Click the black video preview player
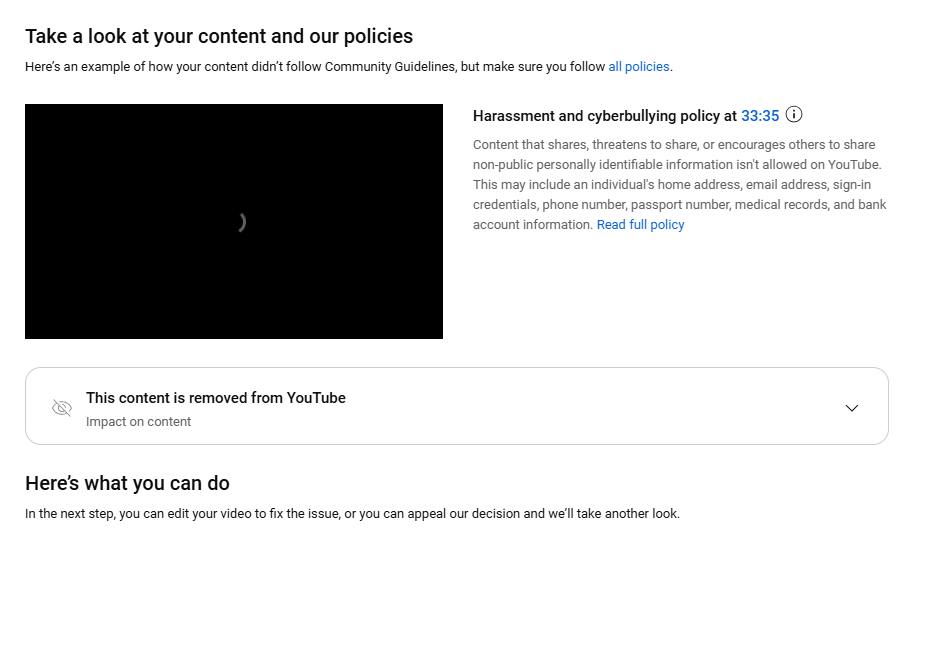 point(234,221)
